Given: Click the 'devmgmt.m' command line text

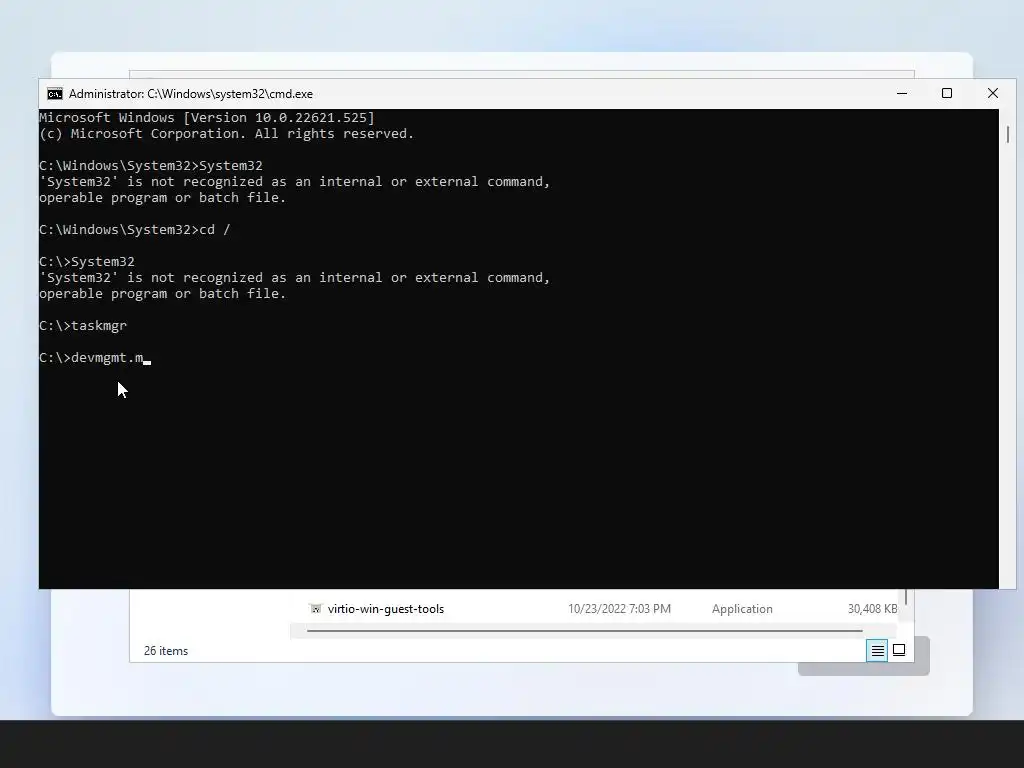Looking at the screenshot, I should [107, 358].
